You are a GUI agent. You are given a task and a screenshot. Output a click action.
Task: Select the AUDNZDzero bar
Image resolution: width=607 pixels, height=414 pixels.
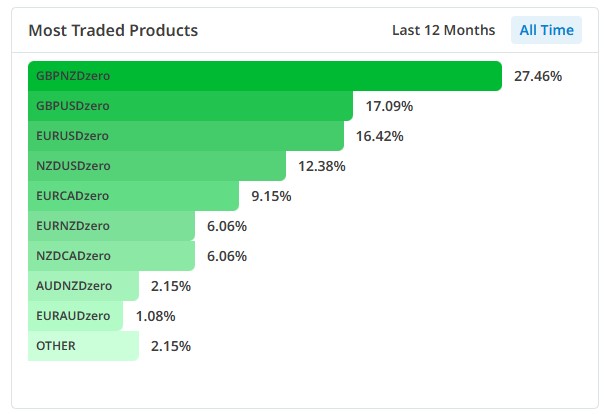[x=83, y=286]
